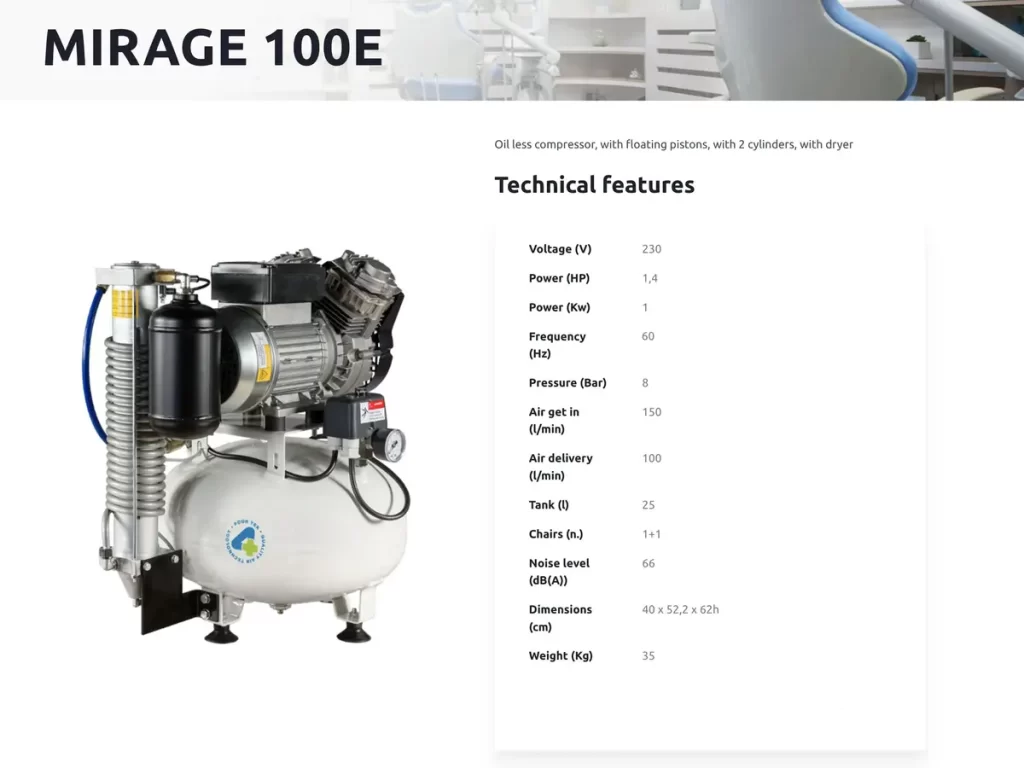
Task: Select the Technical features heading
Action: (594, 185)
